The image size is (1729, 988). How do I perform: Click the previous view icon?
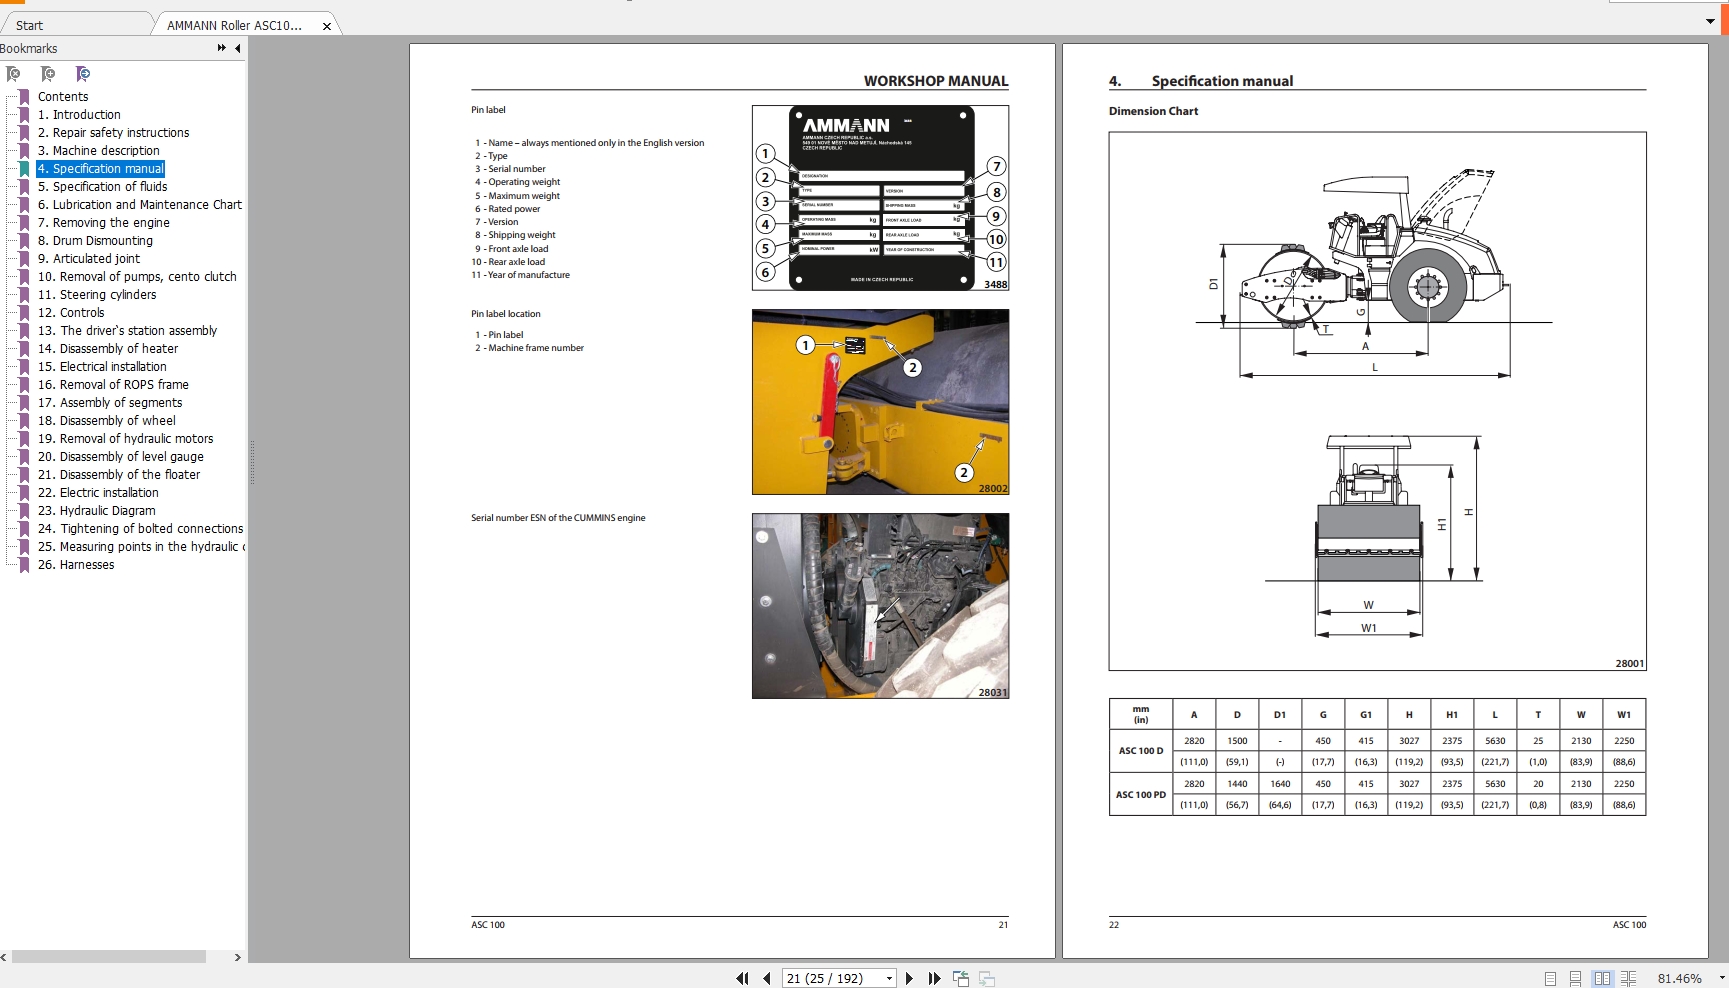pos(961,978)
